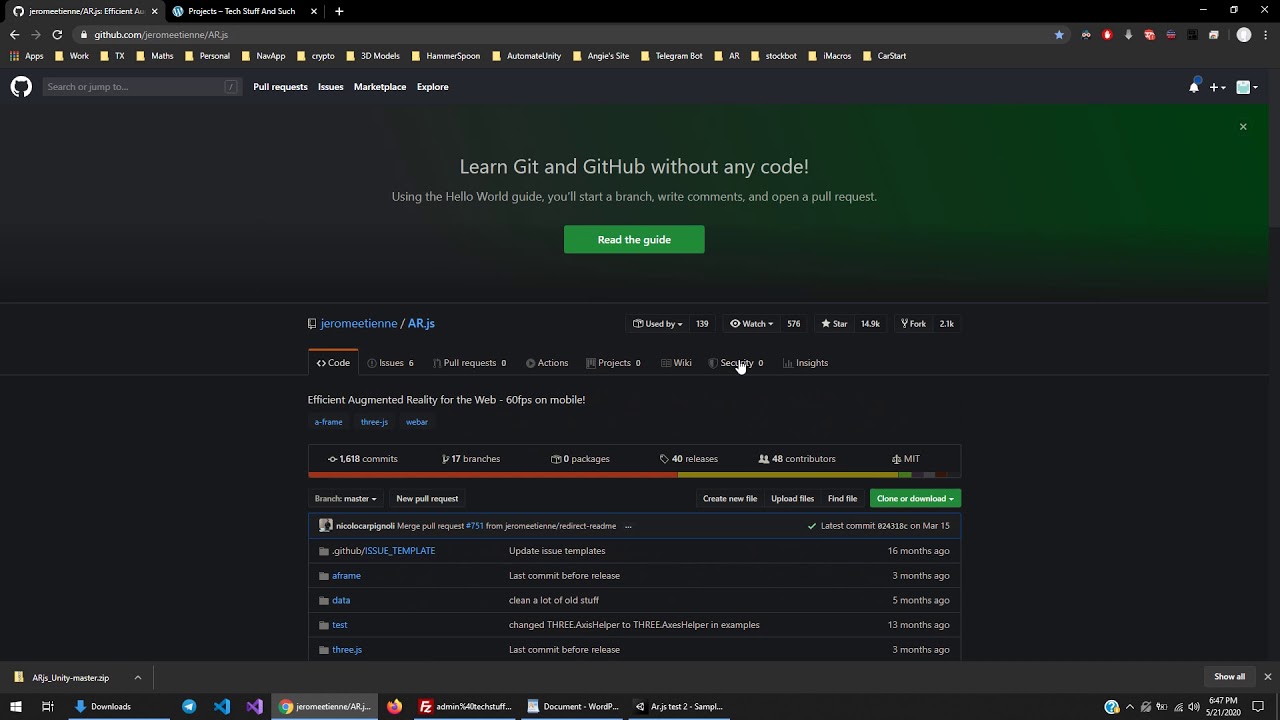Click the browser address bar URL
Screen dimensions: 1280x720
[x=161, y=35]
